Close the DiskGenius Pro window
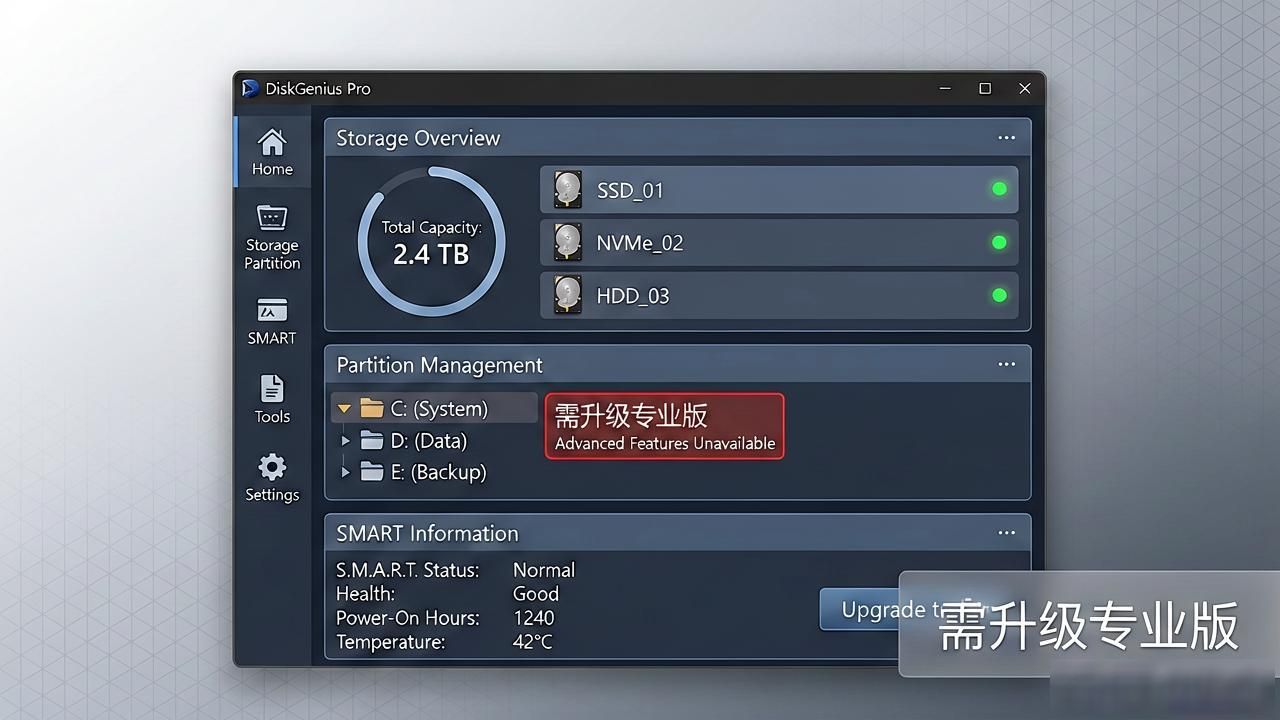Screen dimensions: 1280x720 [x=1025, y=88]
